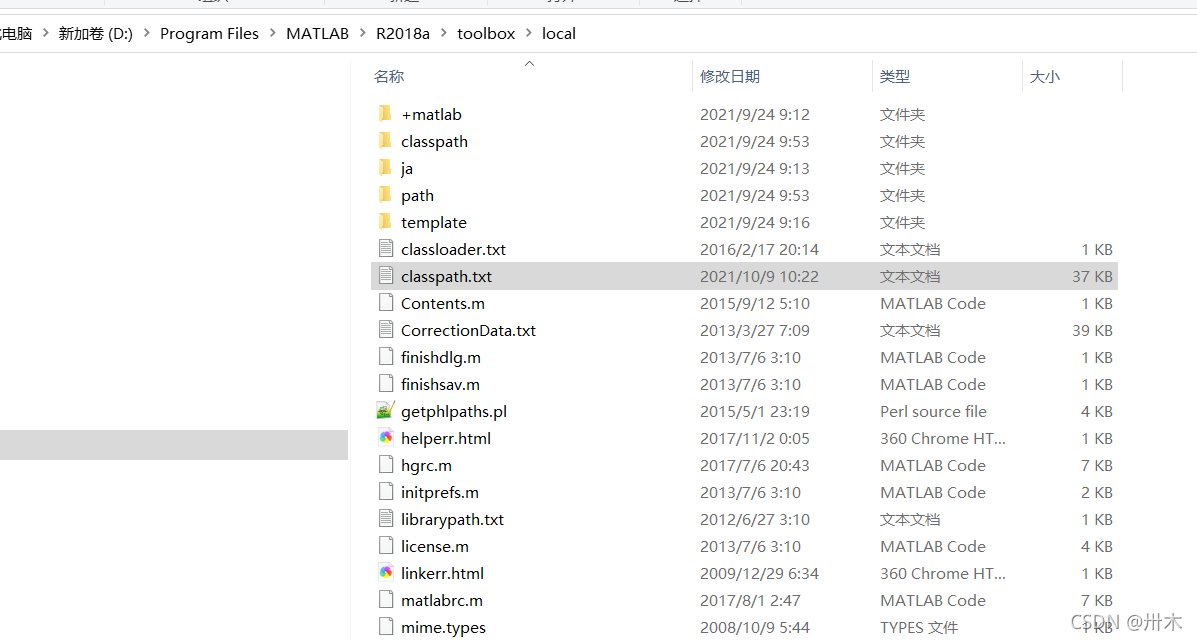Expand chevron after Program Files in address bar

tap(273, 33)
